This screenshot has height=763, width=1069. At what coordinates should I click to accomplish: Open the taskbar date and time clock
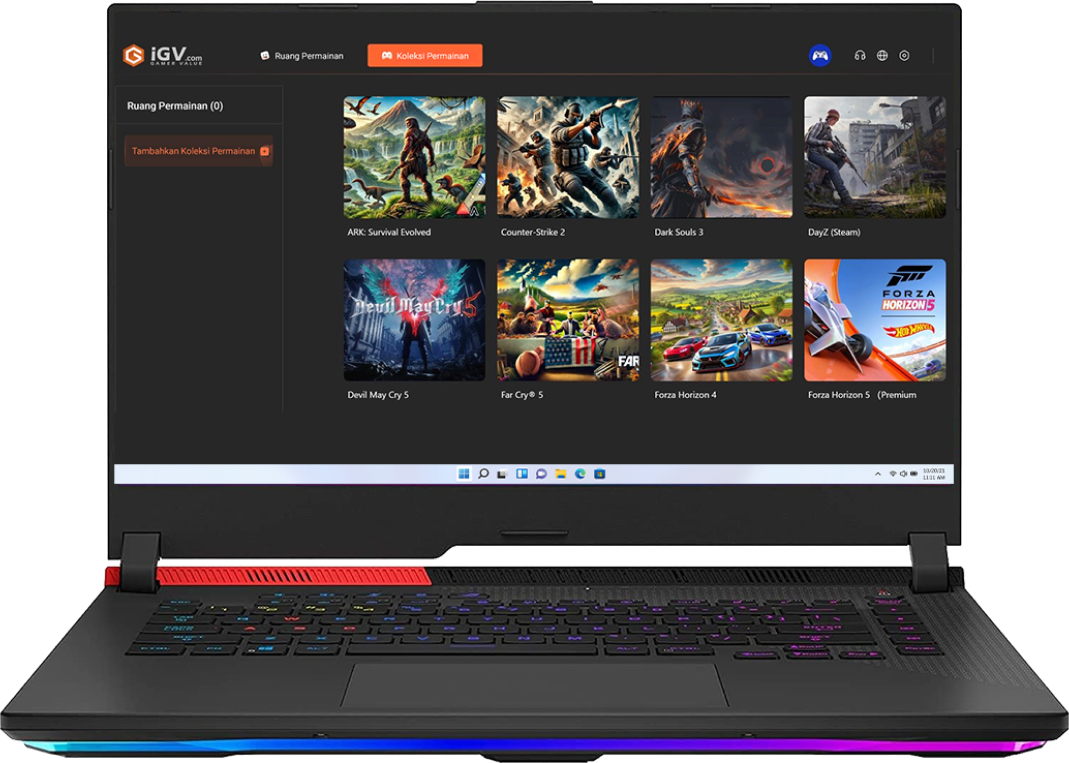click(934, 474)
